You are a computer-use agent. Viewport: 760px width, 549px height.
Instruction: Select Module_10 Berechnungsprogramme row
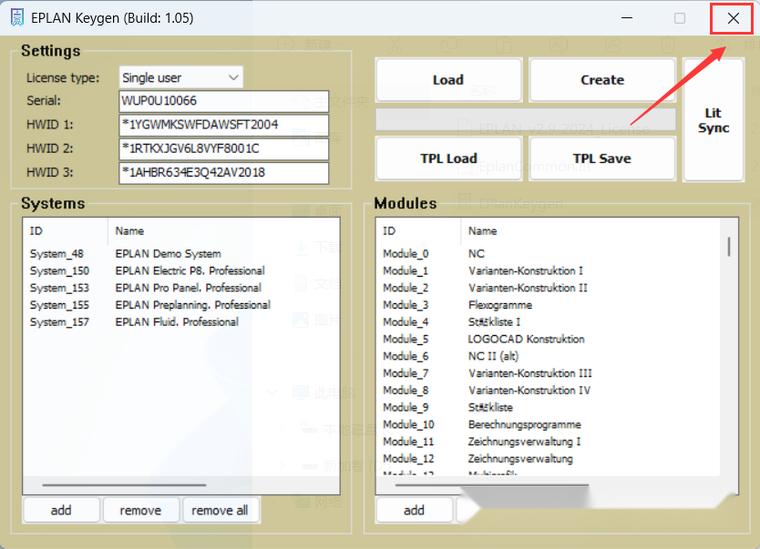tap(548, 424)
